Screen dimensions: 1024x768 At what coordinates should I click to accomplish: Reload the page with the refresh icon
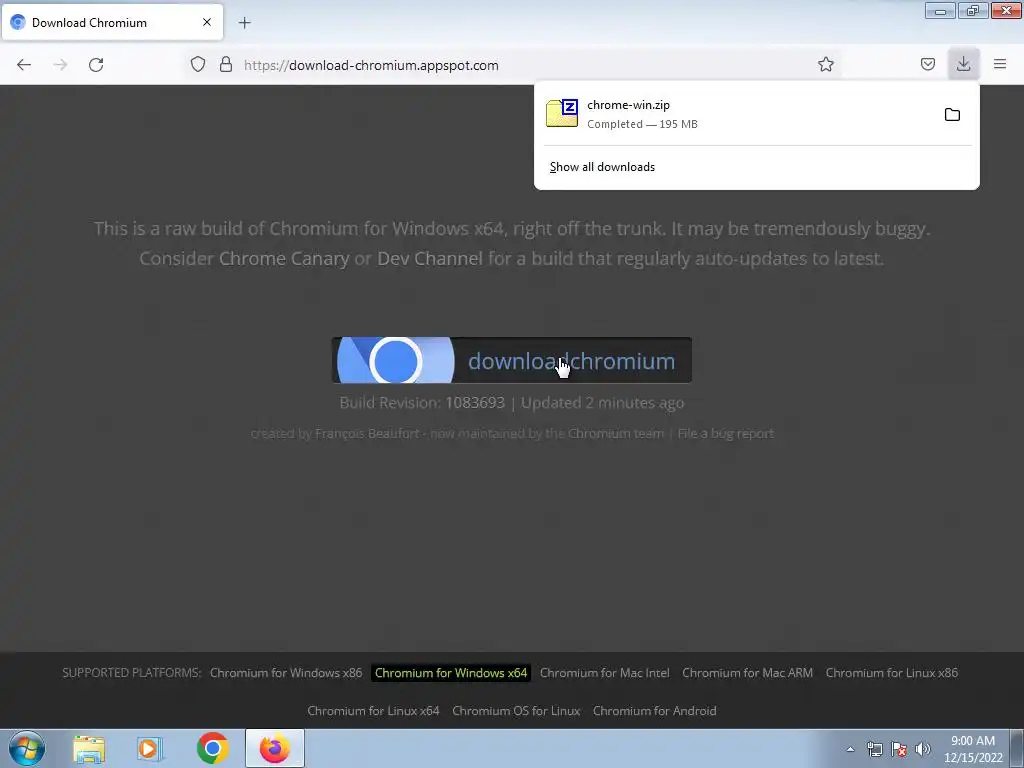pos(96,65)
